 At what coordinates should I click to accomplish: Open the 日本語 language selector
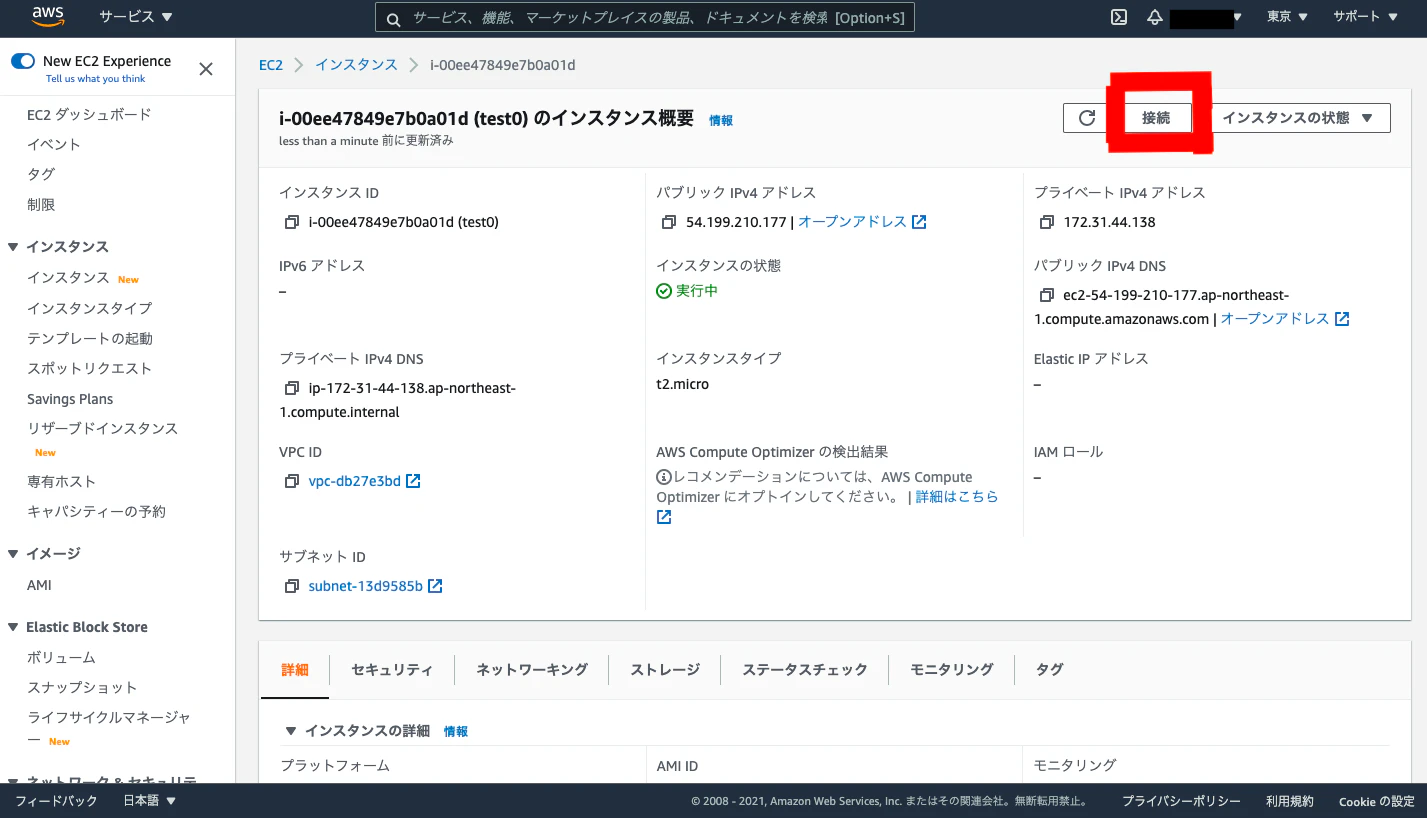tap(150, 801)
